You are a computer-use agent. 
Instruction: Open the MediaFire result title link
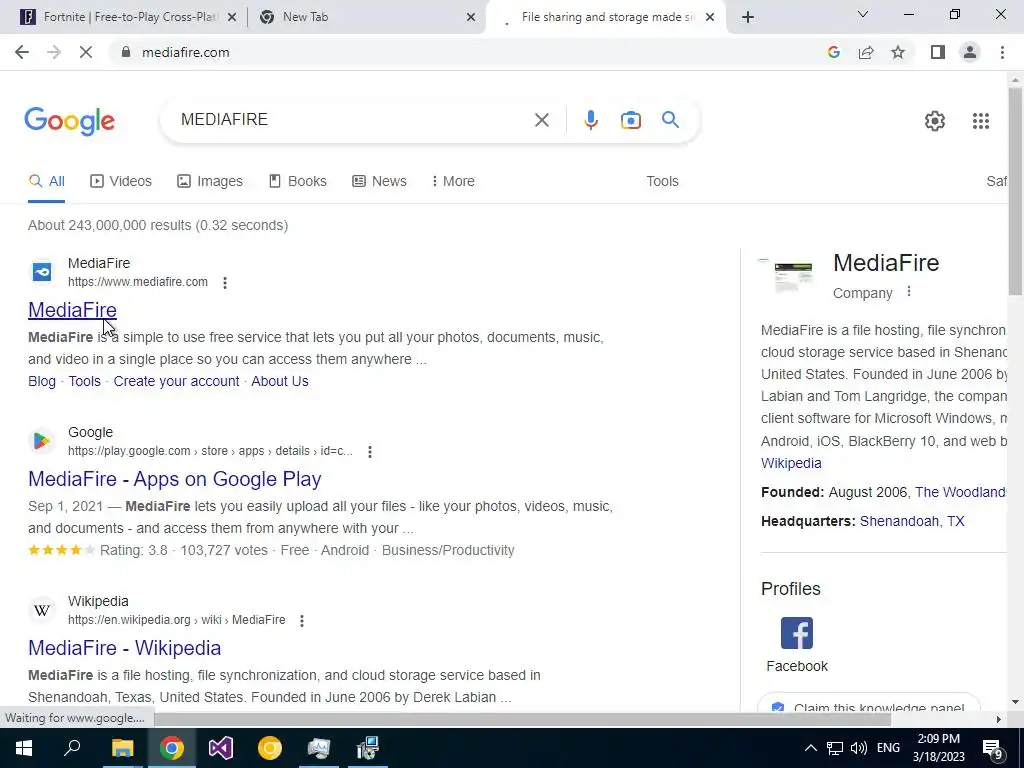(72, 310)
